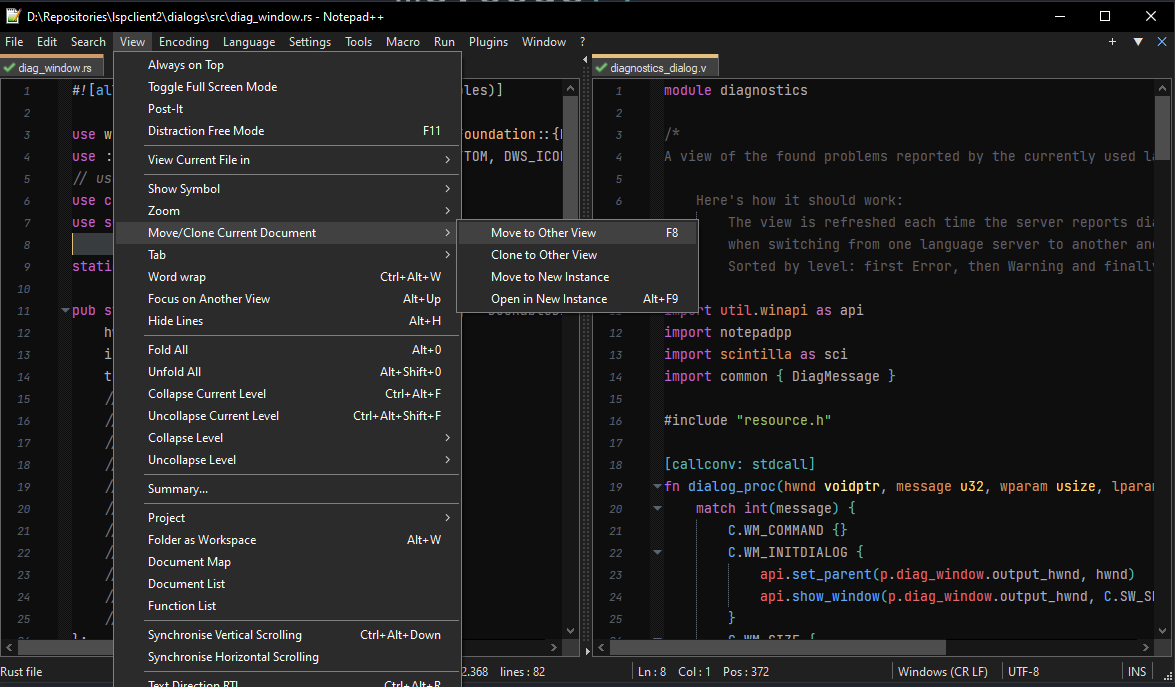Screen dimensions: 1175x687
Task: Open the Edit menu
Action: pyautogui.click(x=46, y=42)
